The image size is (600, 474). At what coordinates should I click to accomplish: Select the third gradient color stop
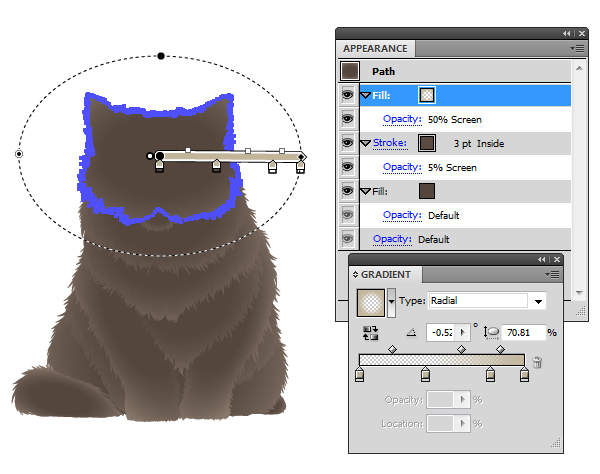click(x=490, y=374)
